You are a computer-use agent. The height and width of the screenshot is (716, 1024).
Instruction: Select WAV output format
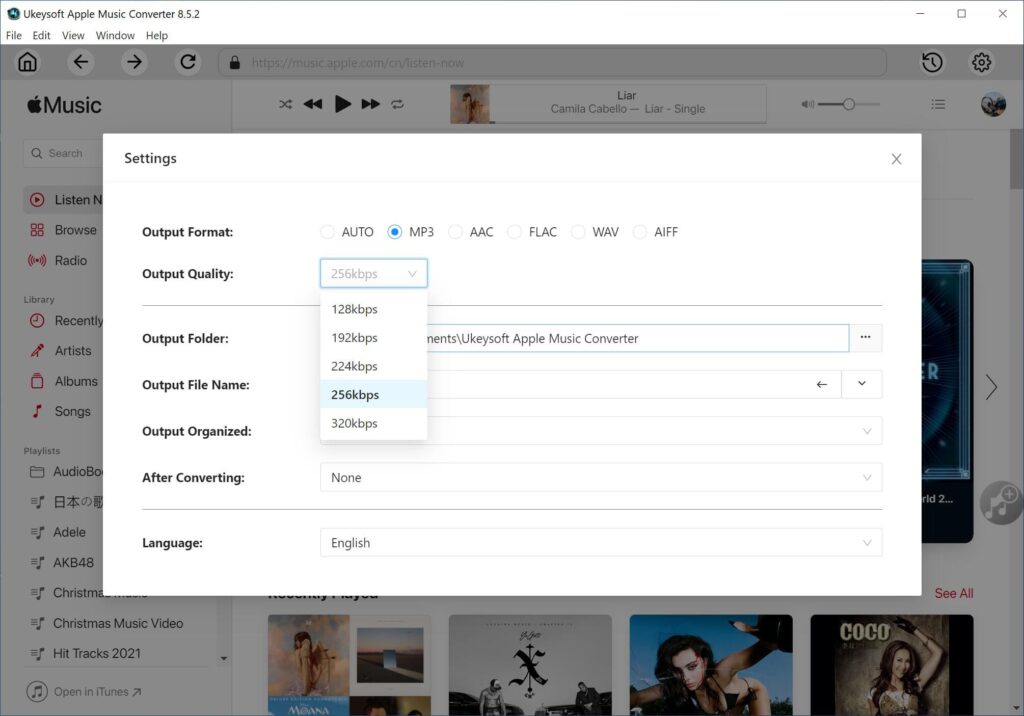point(578,232)
